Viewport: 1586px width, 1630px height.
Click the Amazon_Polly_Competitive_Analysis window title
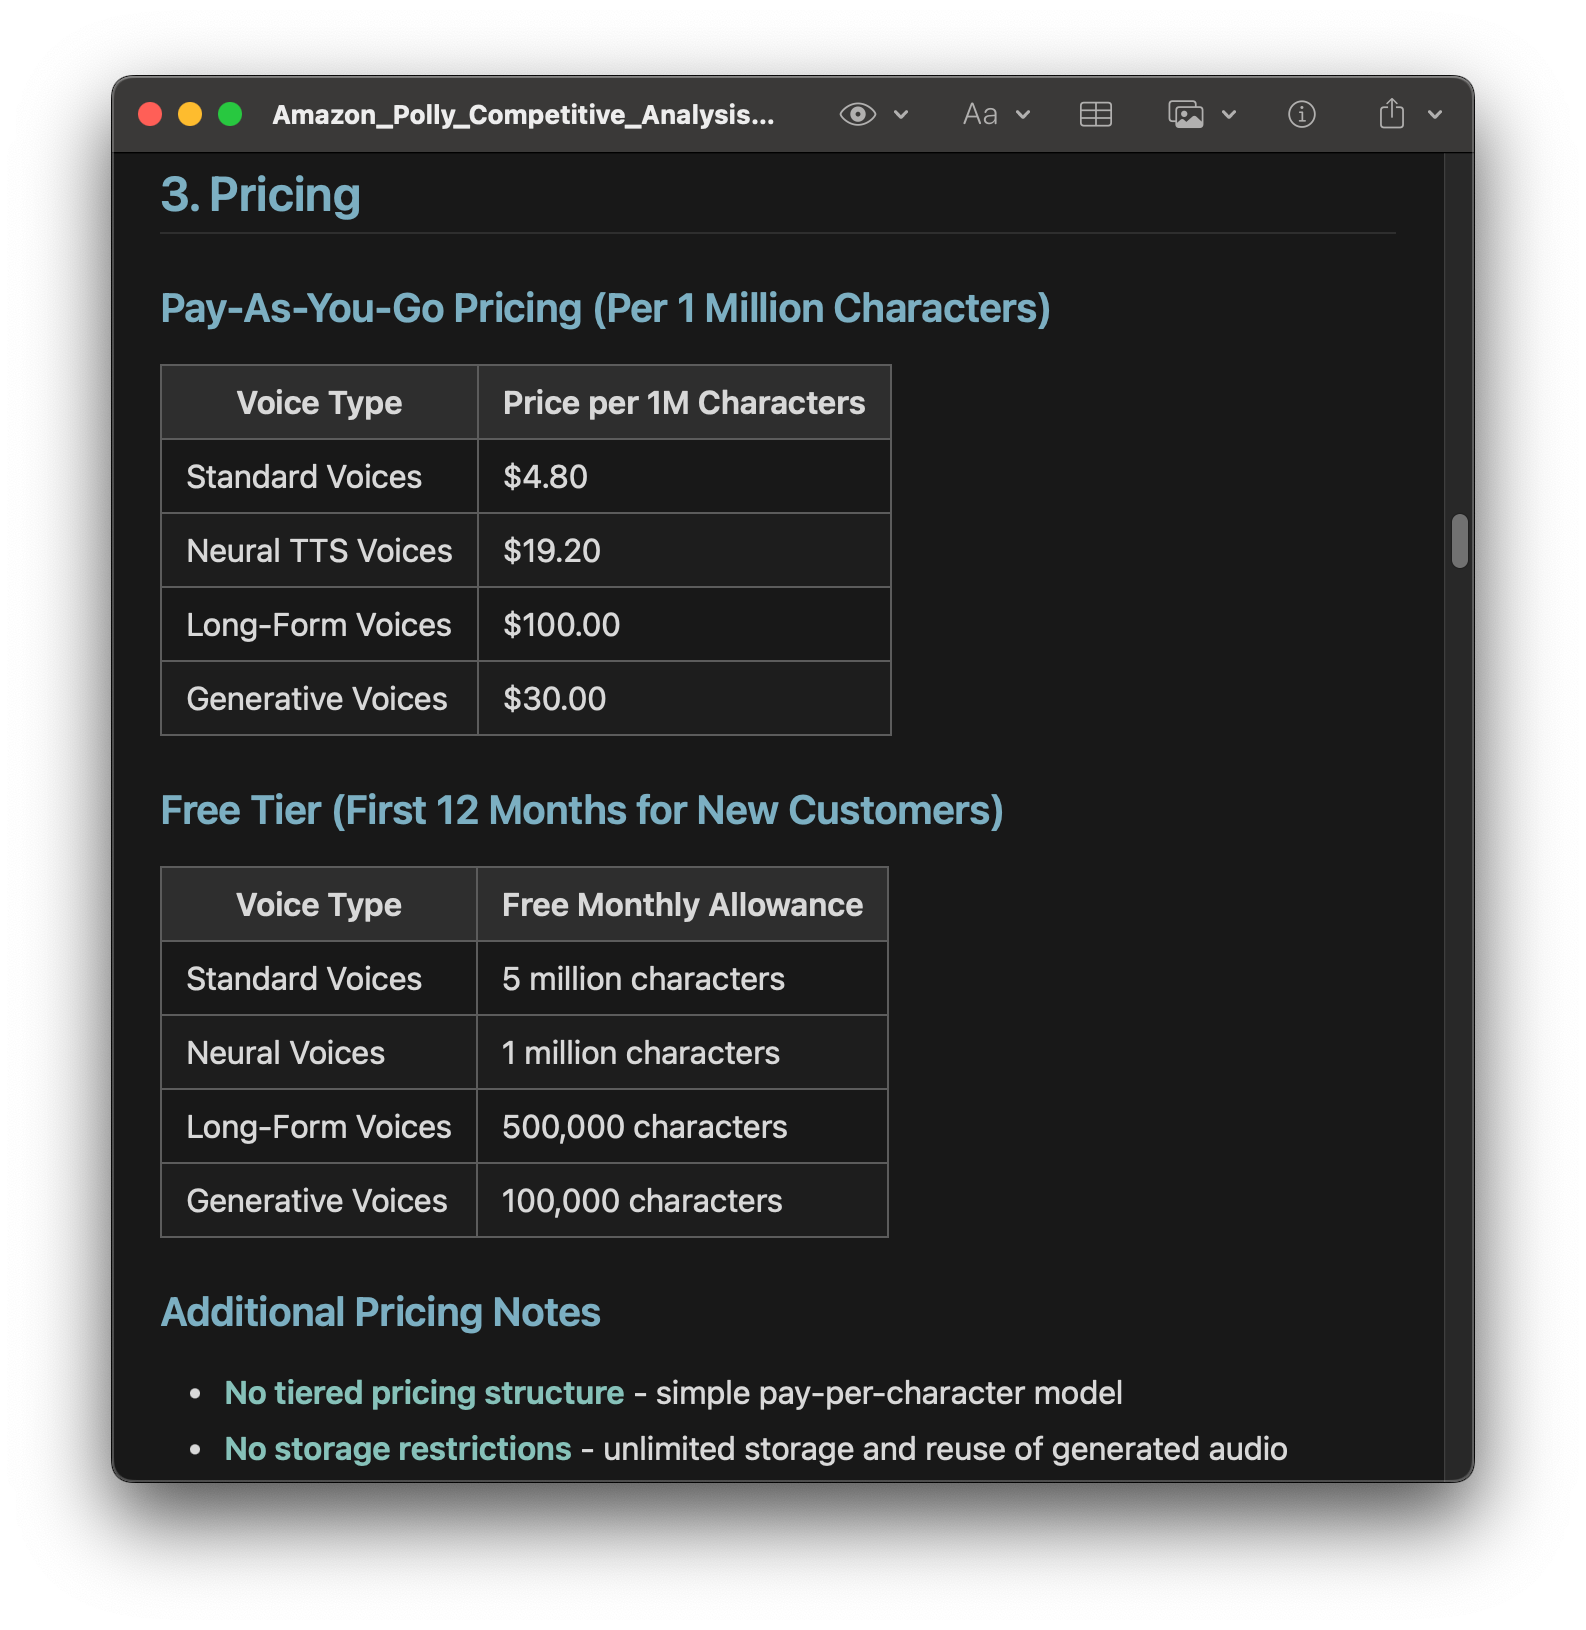(523, 115)
